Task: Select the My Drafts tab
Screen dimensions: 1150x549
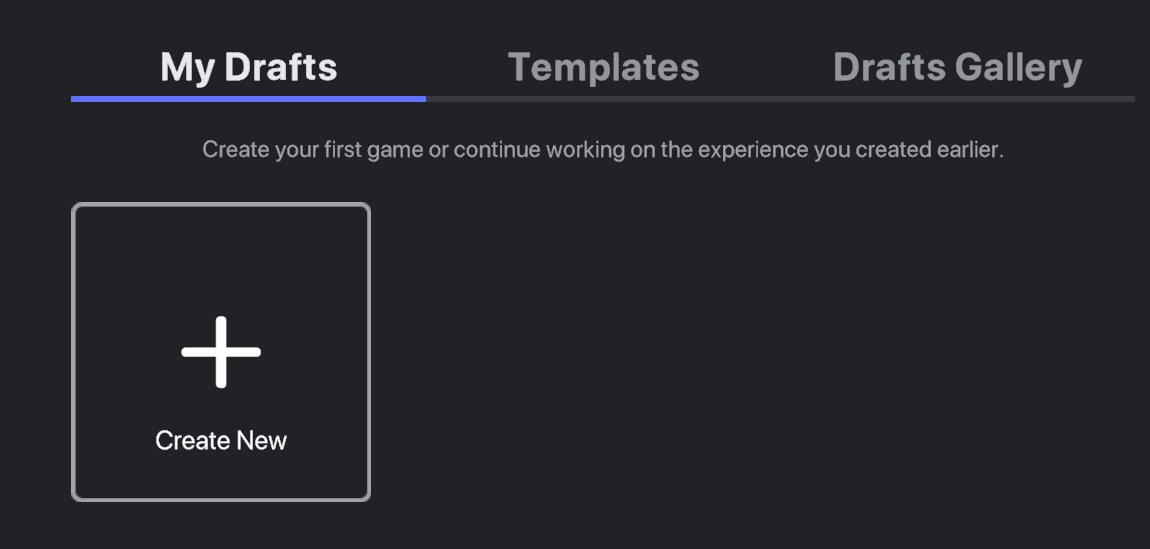Action: pos(248,67)
